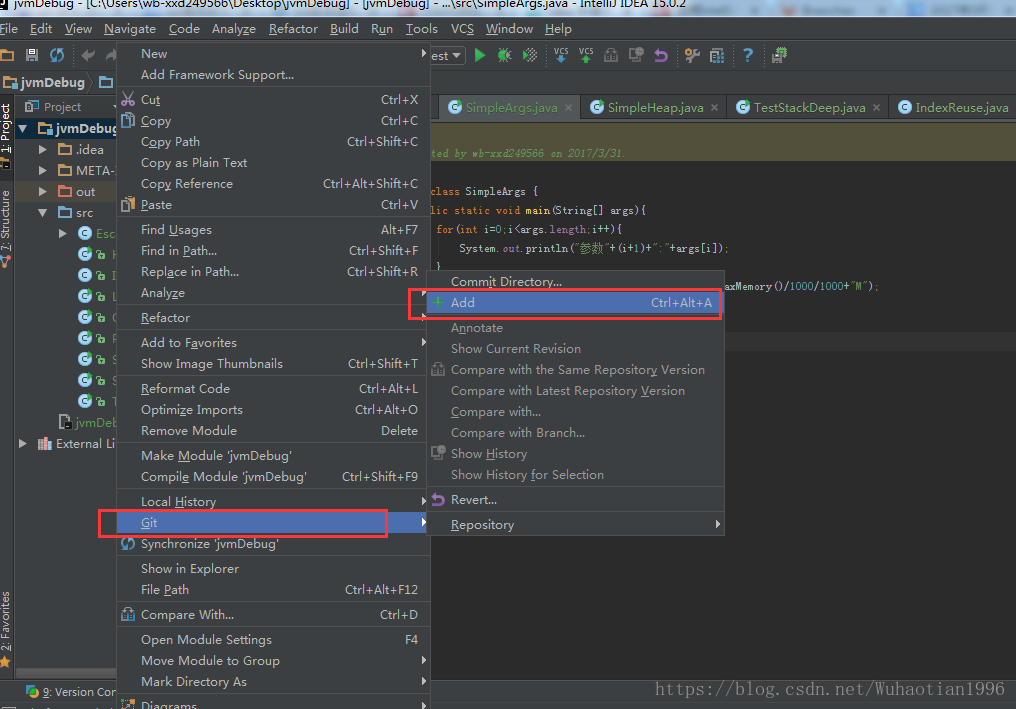Viewport: 1016px width, 709px height.
Task: Expand the out folder
Action: [43, 192]
